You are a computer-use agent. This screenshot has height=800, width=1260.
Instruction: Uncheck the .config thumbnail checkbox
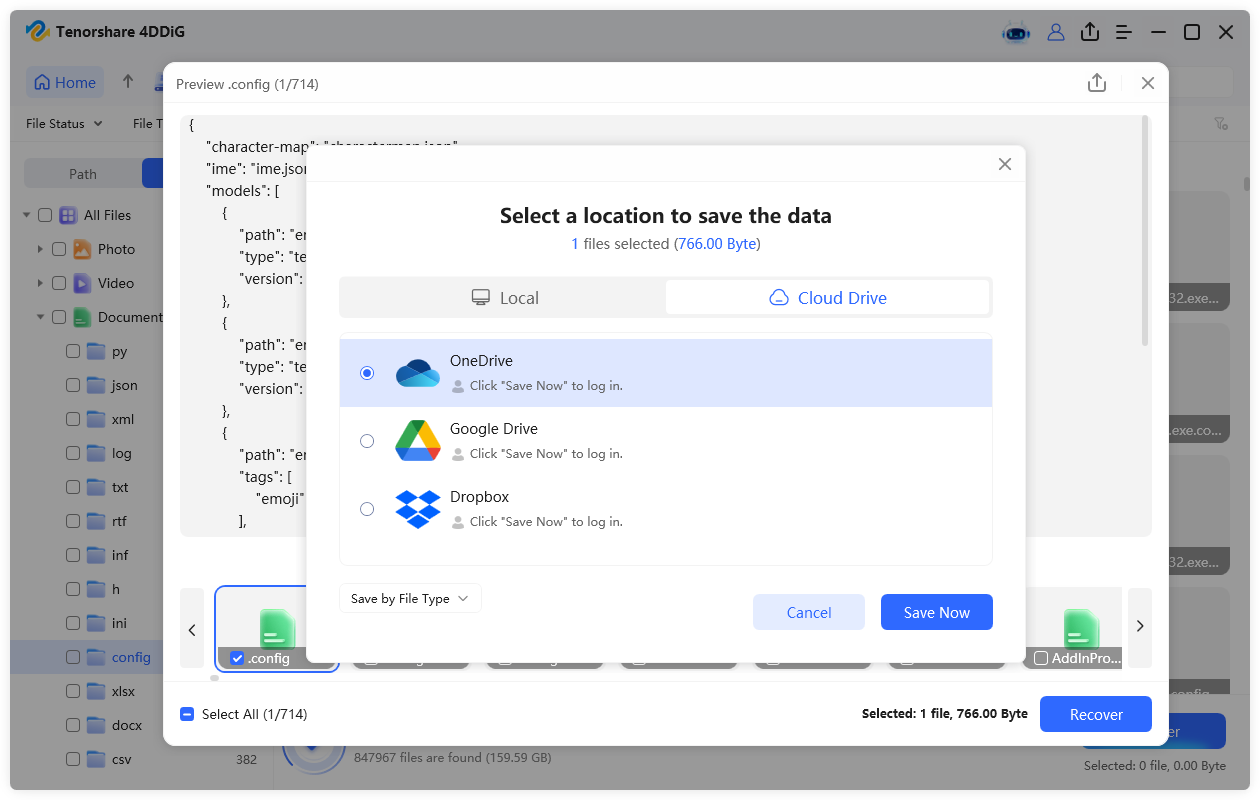click(237, 658)
